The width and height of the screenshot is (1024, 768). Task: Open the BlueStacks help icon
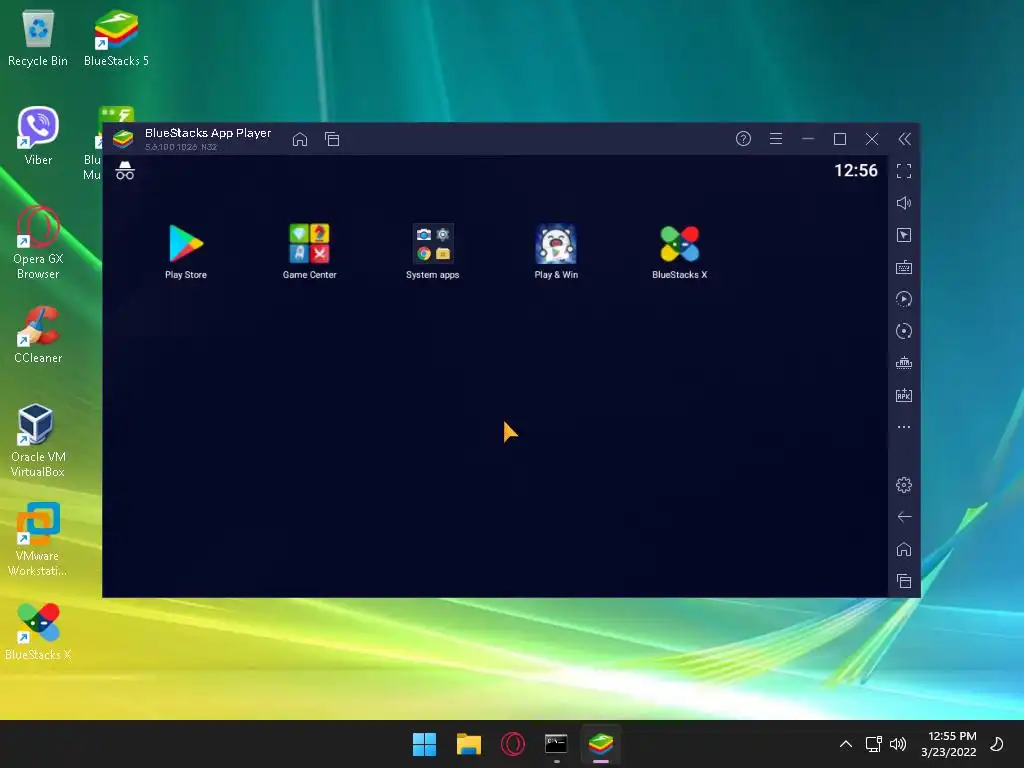tap(743, 138)
